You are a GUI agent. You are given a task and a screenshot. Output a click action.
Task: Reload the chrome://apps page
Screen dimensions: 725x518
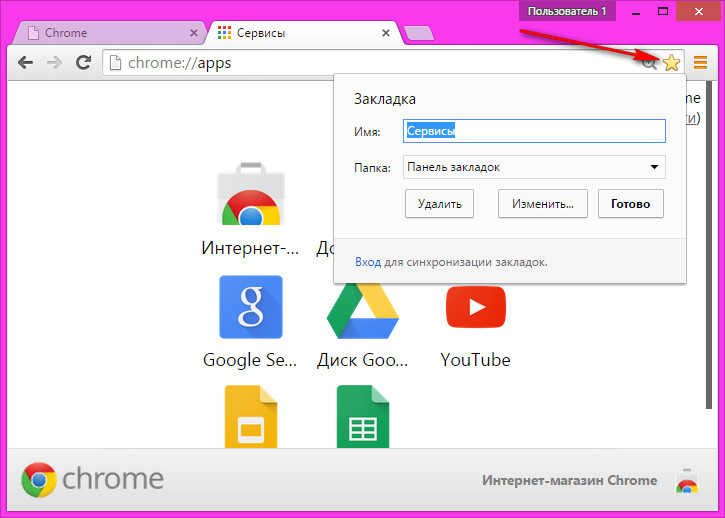click(83, 62)
